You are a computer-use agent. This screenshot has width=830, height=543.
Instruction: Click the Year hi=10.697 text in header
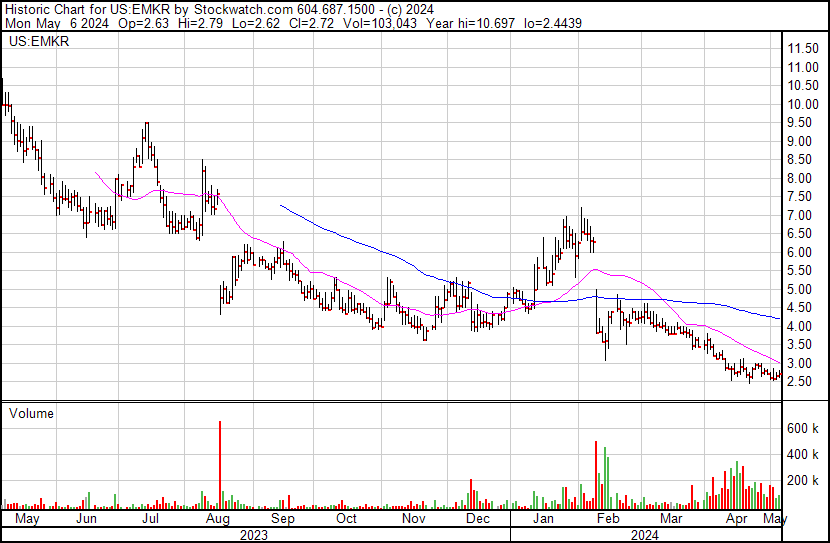coord(479,23)
